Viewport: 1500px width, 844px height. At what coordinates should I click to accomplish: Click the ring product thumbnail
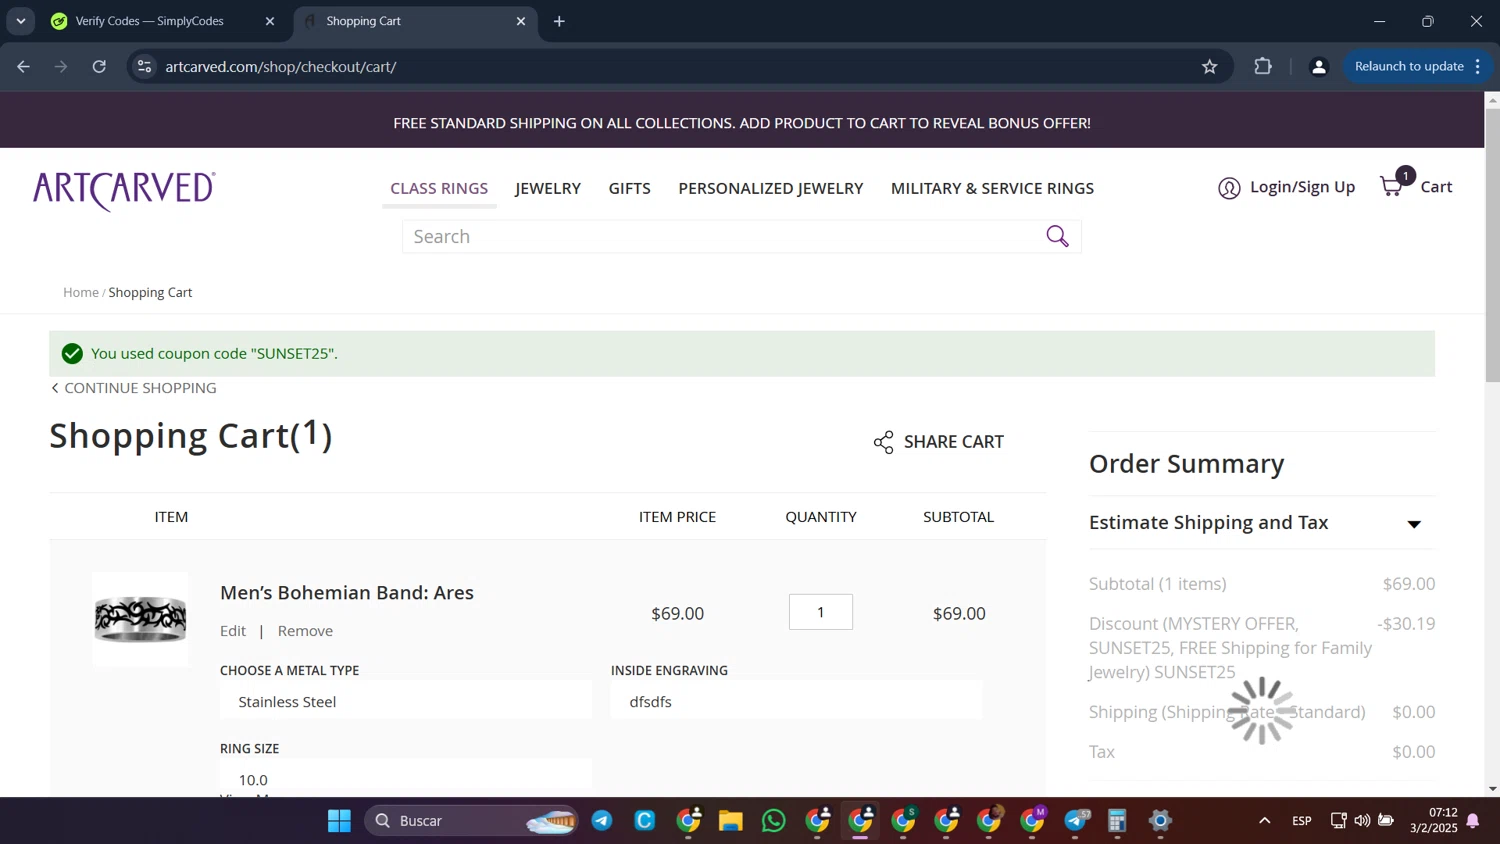pyautogui.click(x=140, y=619)
